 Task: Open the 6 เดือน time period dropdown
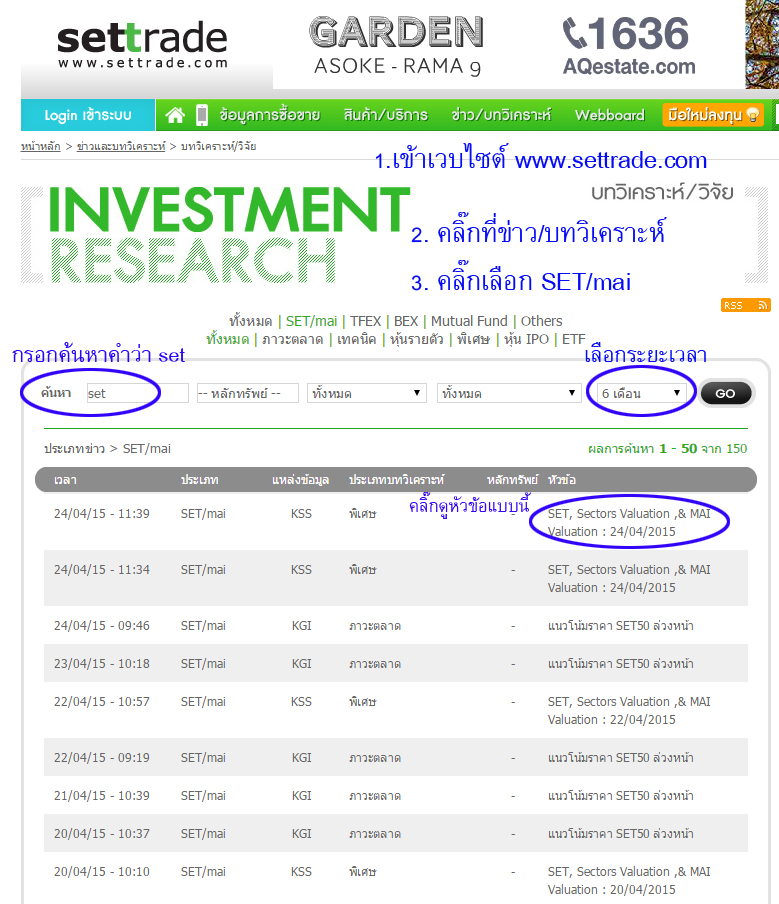[x=641, y=394]
